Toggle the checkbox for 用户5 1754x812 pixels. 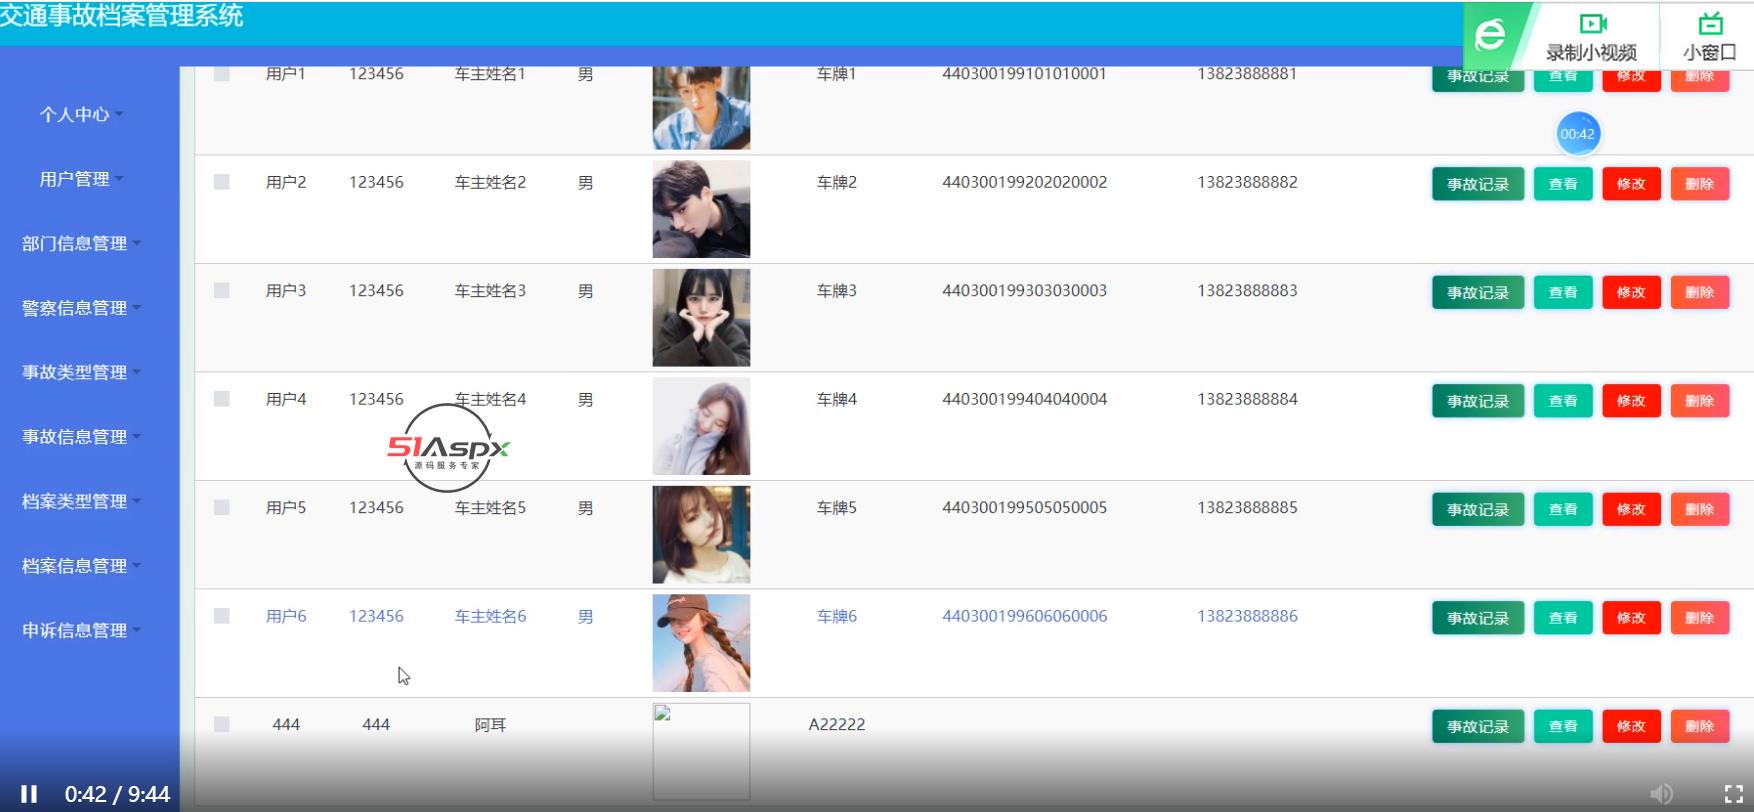222,507
